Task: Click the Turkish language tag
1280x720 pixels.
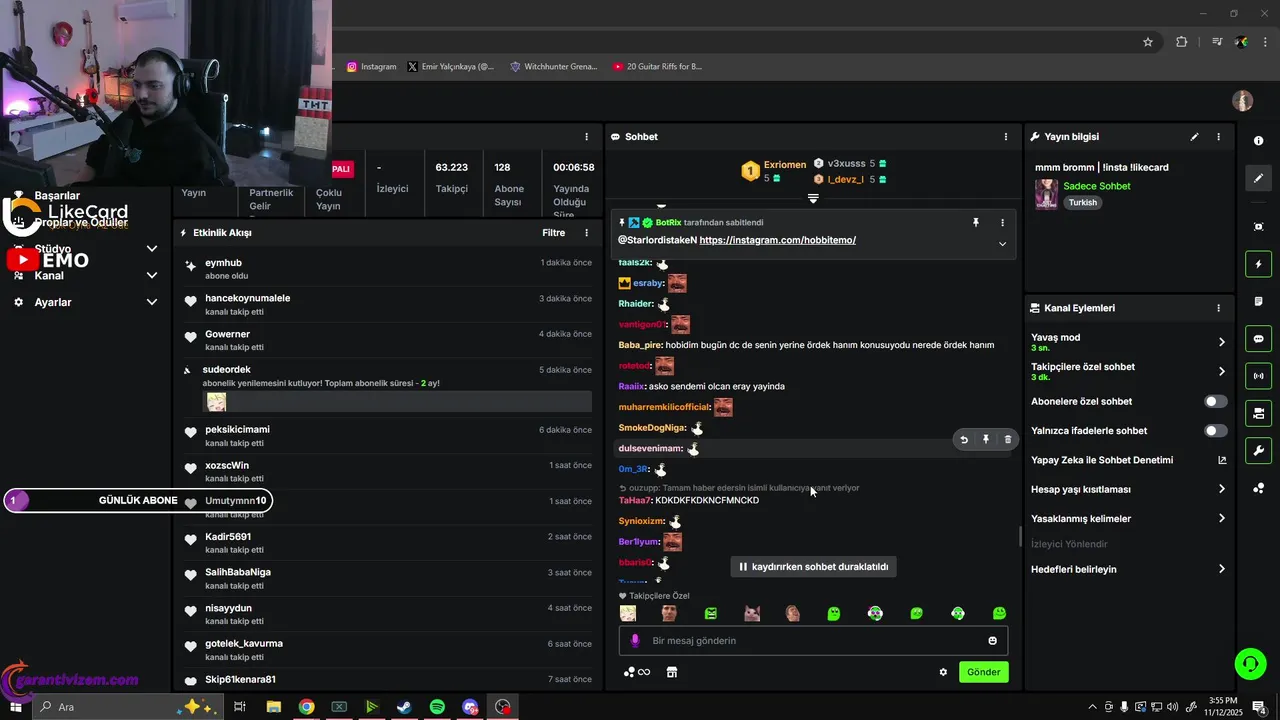Action: 1082,202
